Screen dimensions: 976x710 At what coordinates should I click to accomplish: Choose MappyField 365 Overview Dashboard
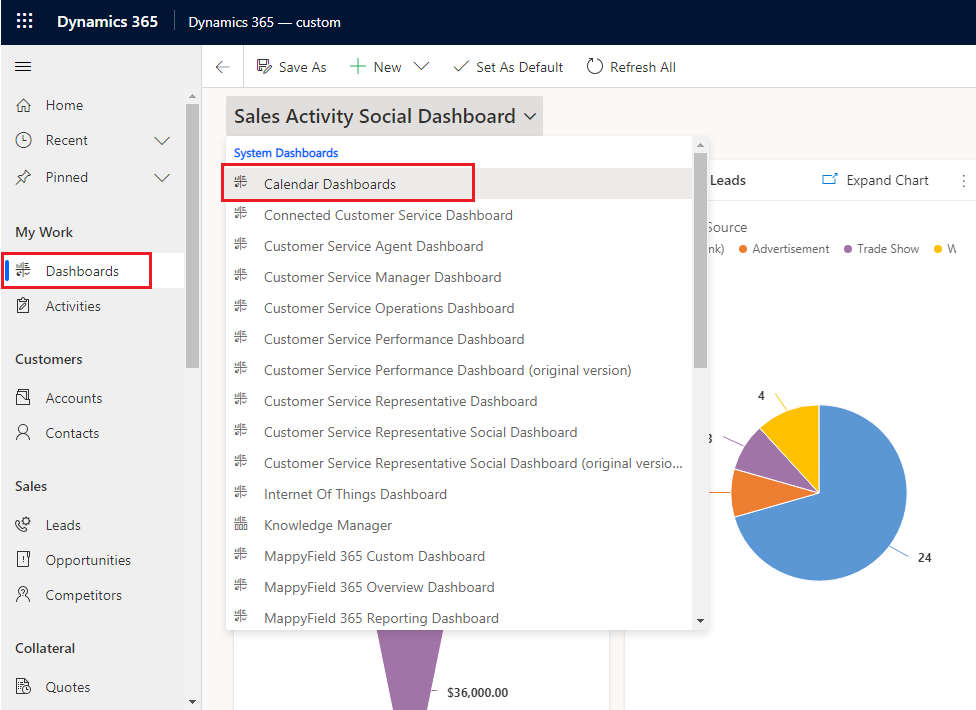459,587
